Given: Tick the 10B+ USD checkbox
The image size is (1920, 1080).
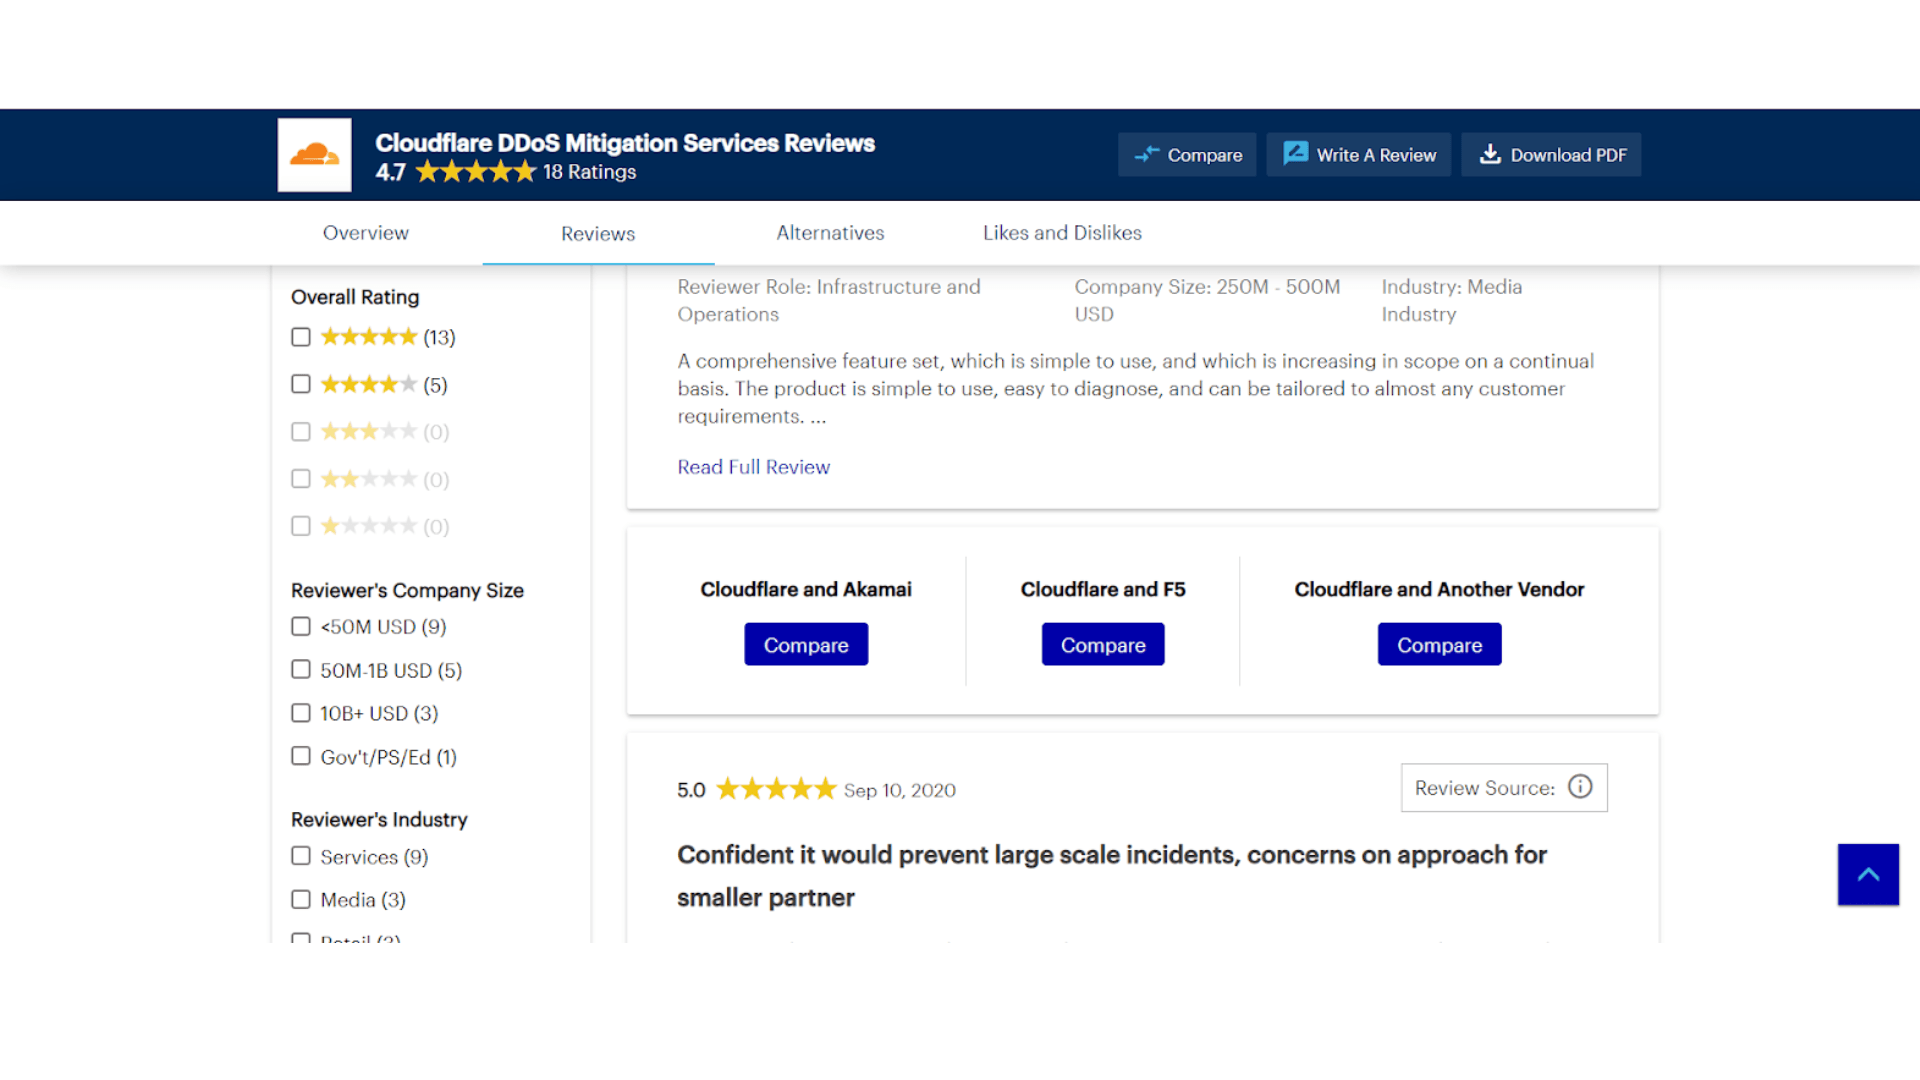Looking at the screenshot, I should pos(301,713).
